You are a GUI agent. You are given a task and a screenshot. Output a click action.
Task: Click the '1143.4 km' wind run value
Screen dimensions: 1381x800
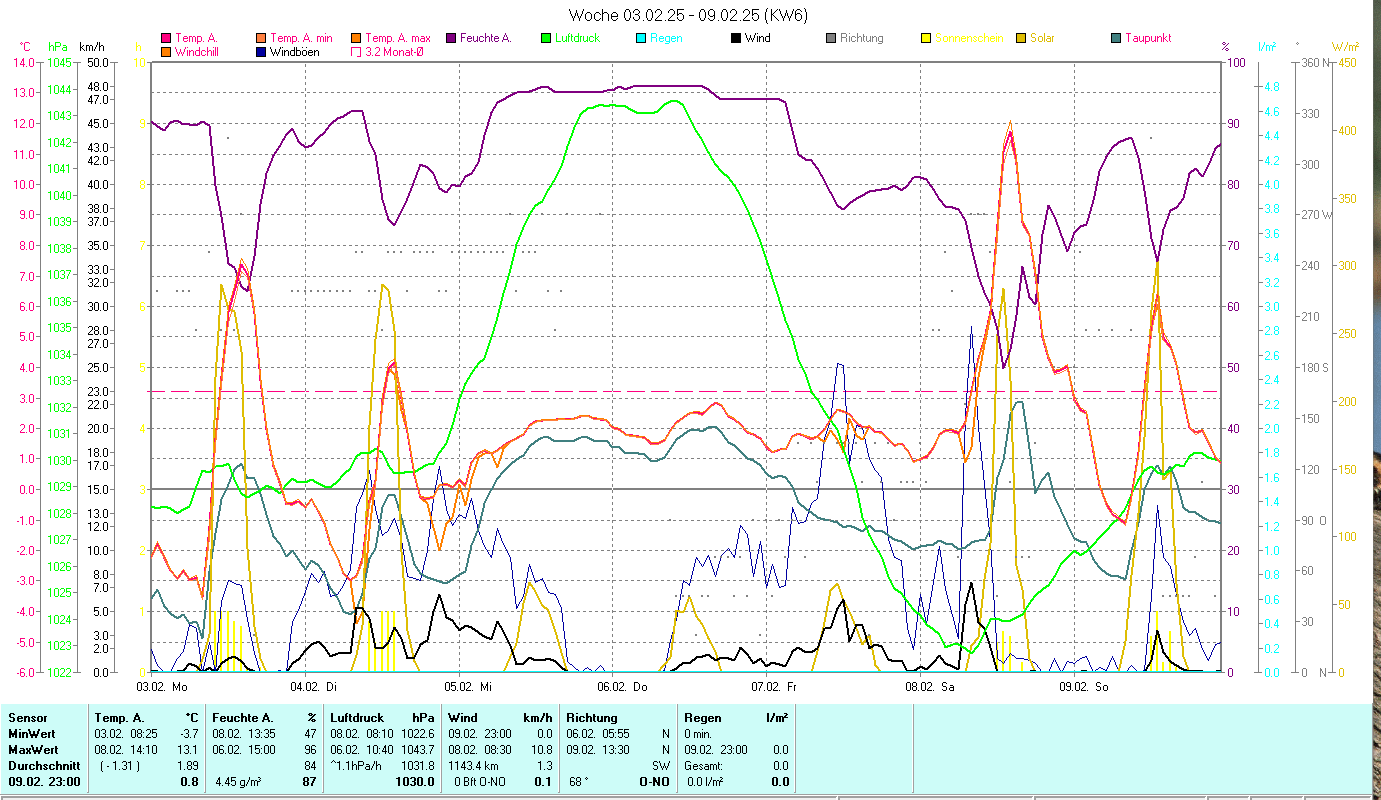pyautogui.click(x=474, y=766)
